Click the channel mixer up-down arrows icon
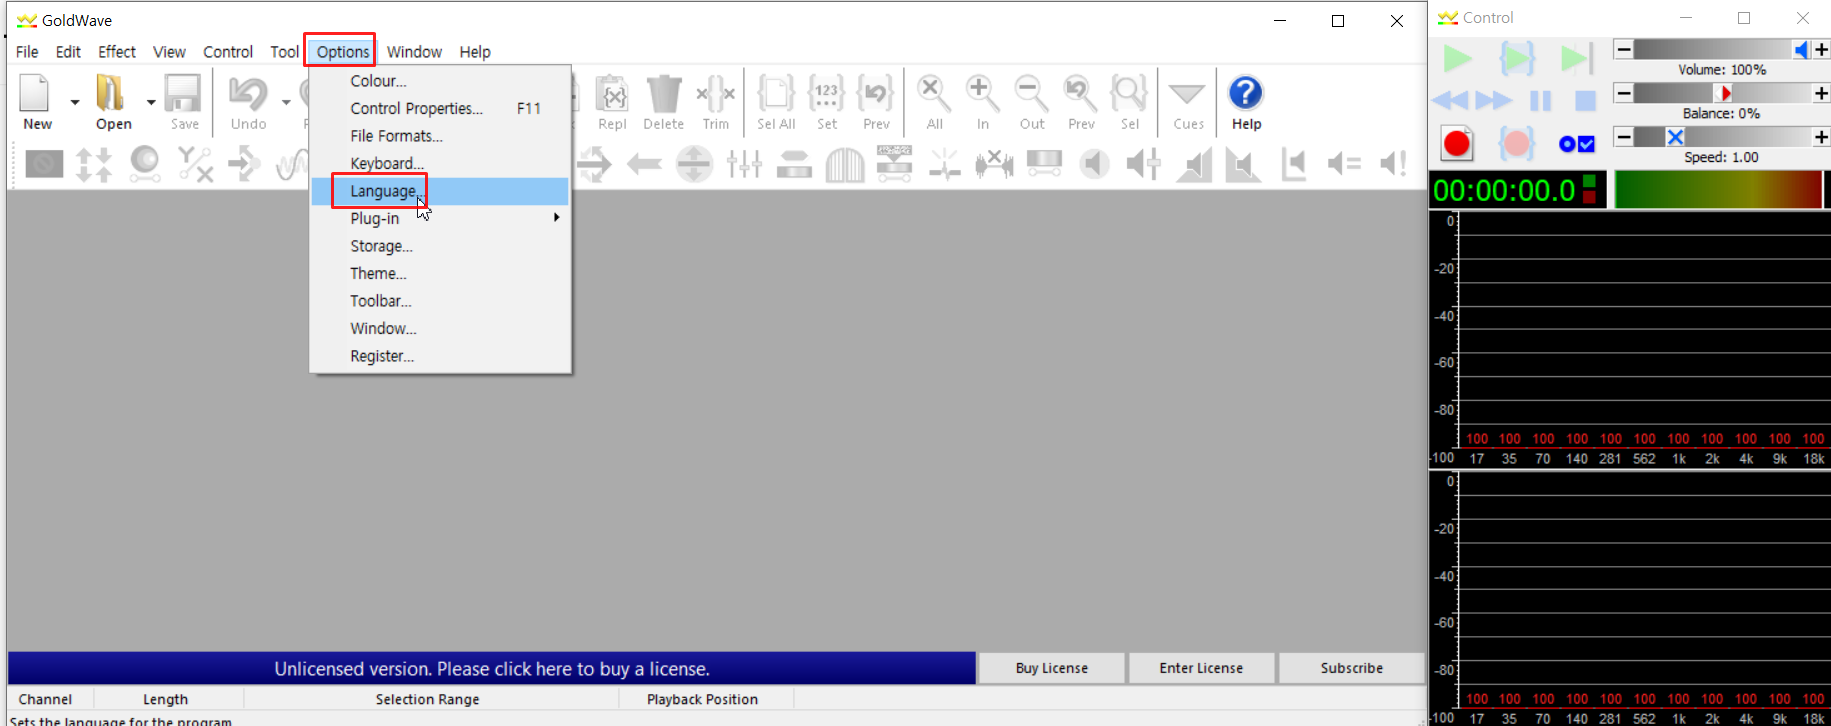1831x726 pixels. pyautogui.click(x=94, y=164)
